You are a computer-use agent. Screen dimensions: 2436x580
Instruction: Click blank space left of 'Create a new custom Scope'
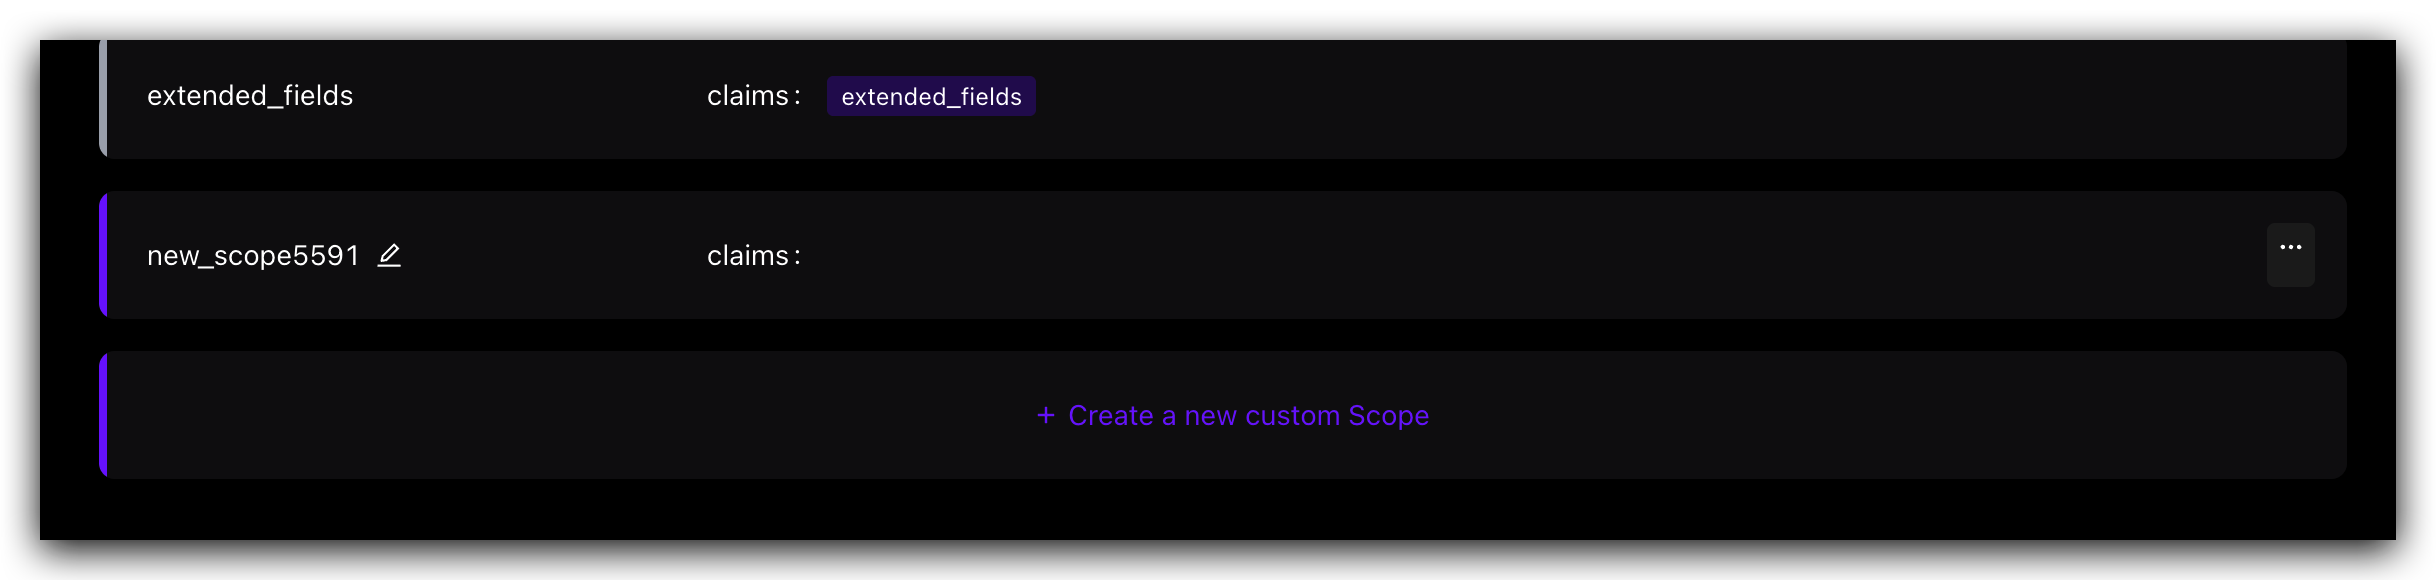[570, 415]
